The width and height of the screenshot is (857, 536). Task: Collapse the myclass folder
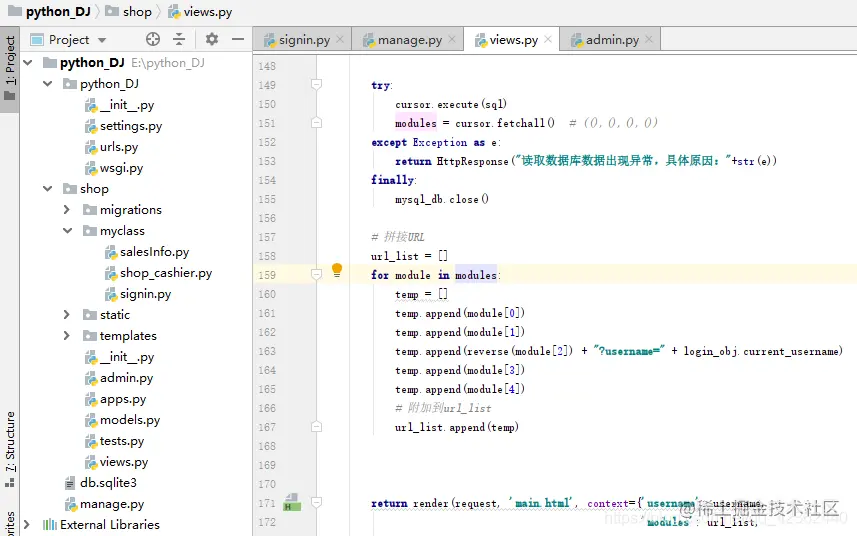tap(68, 231)
